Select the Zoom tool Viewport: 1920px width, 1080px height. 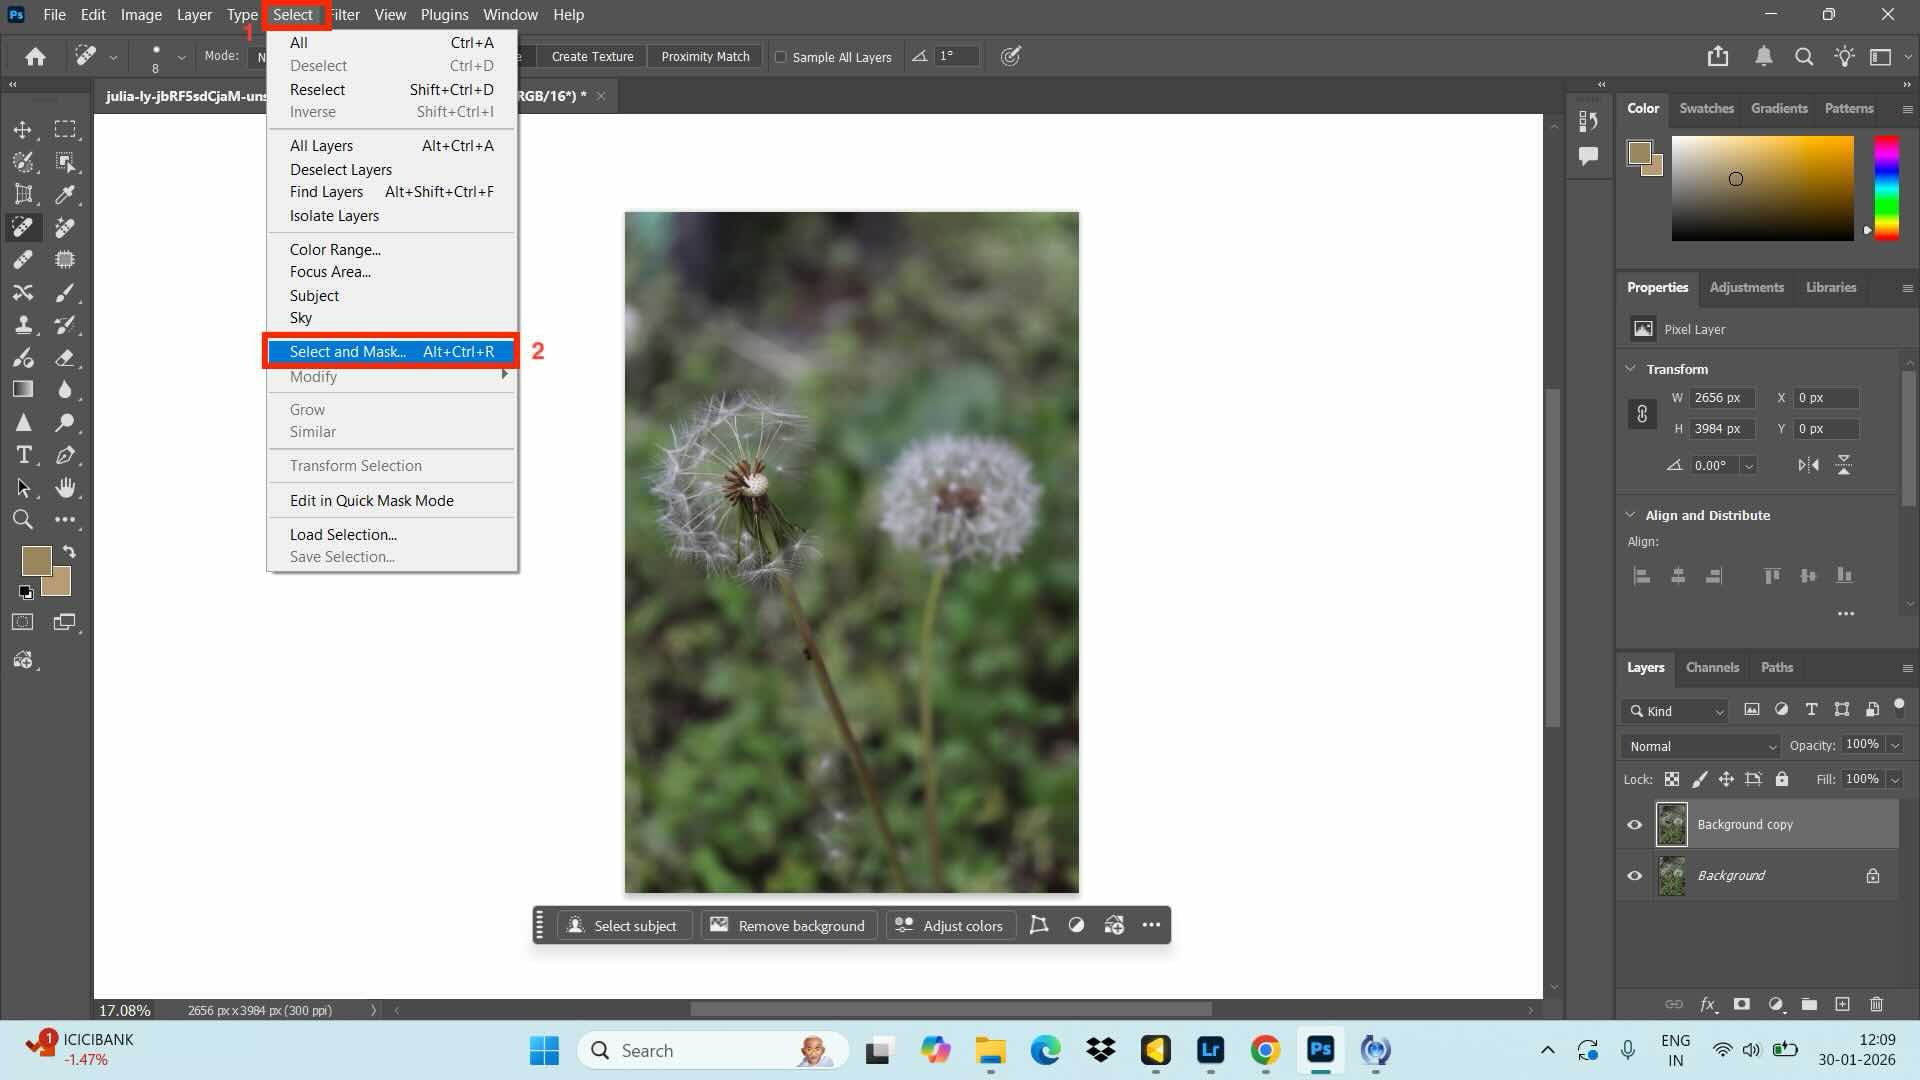(x=24, y=520)
